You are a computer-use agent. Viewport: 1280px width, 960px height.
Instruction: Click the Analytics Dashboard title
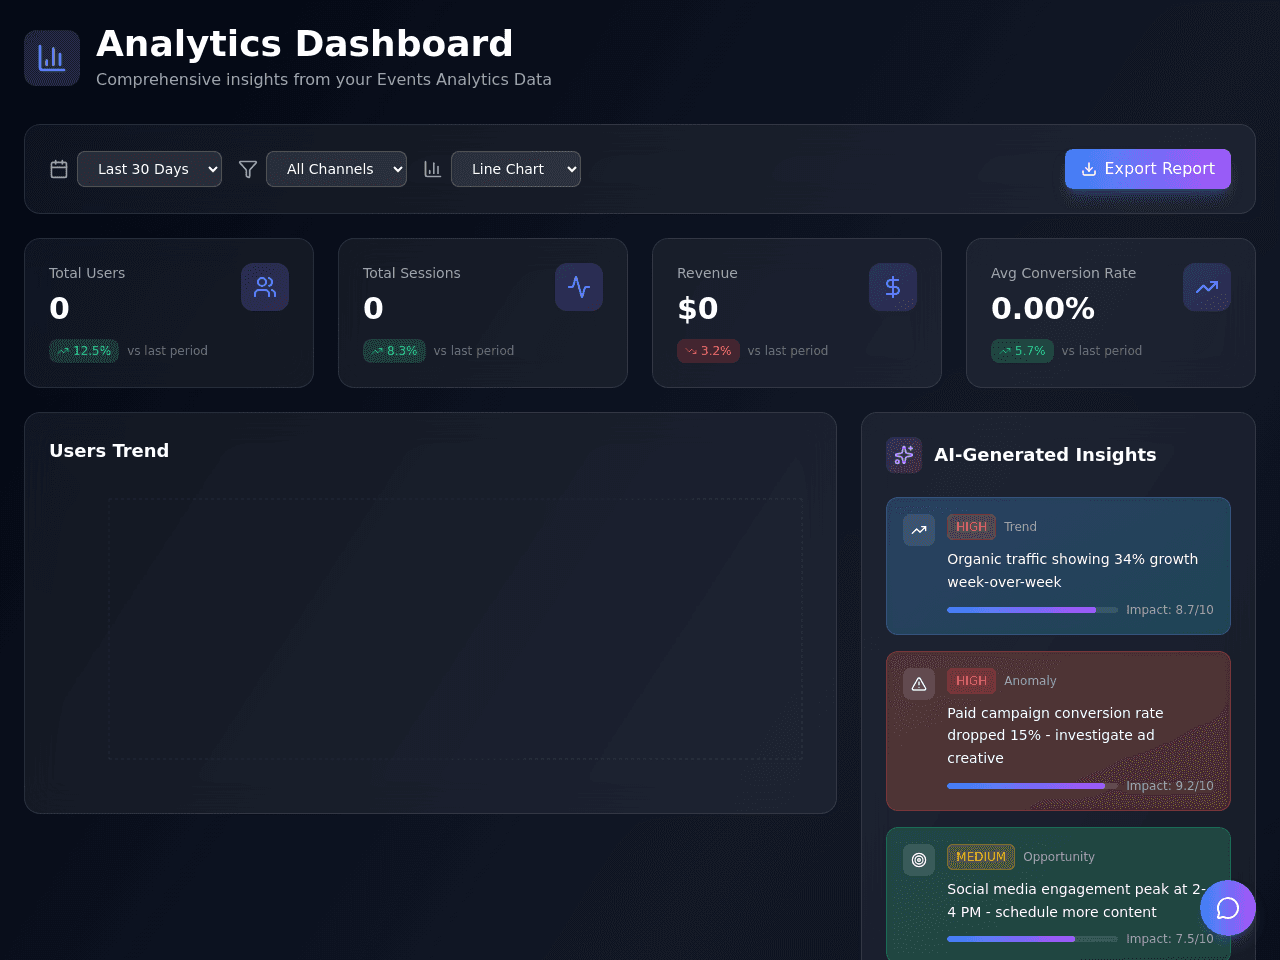304,44
